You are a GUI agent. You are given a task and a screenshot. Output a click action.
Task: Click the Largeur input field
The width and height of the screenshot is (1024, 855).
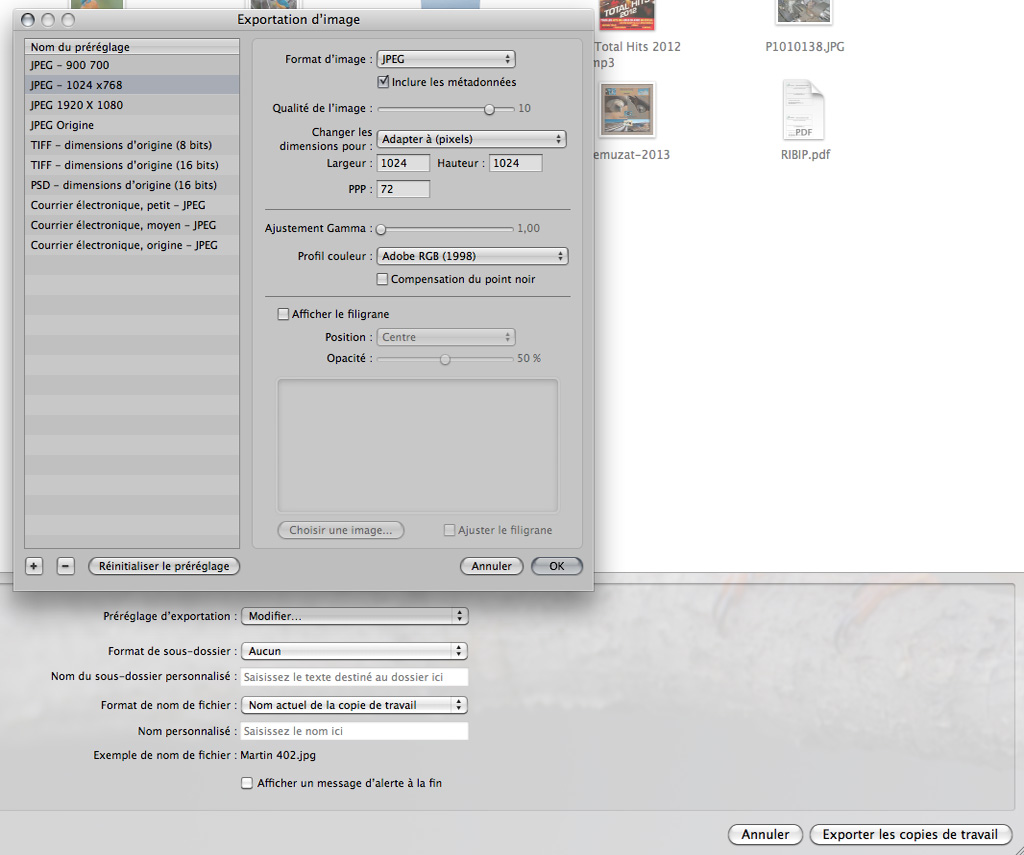(x=404, y=163)
